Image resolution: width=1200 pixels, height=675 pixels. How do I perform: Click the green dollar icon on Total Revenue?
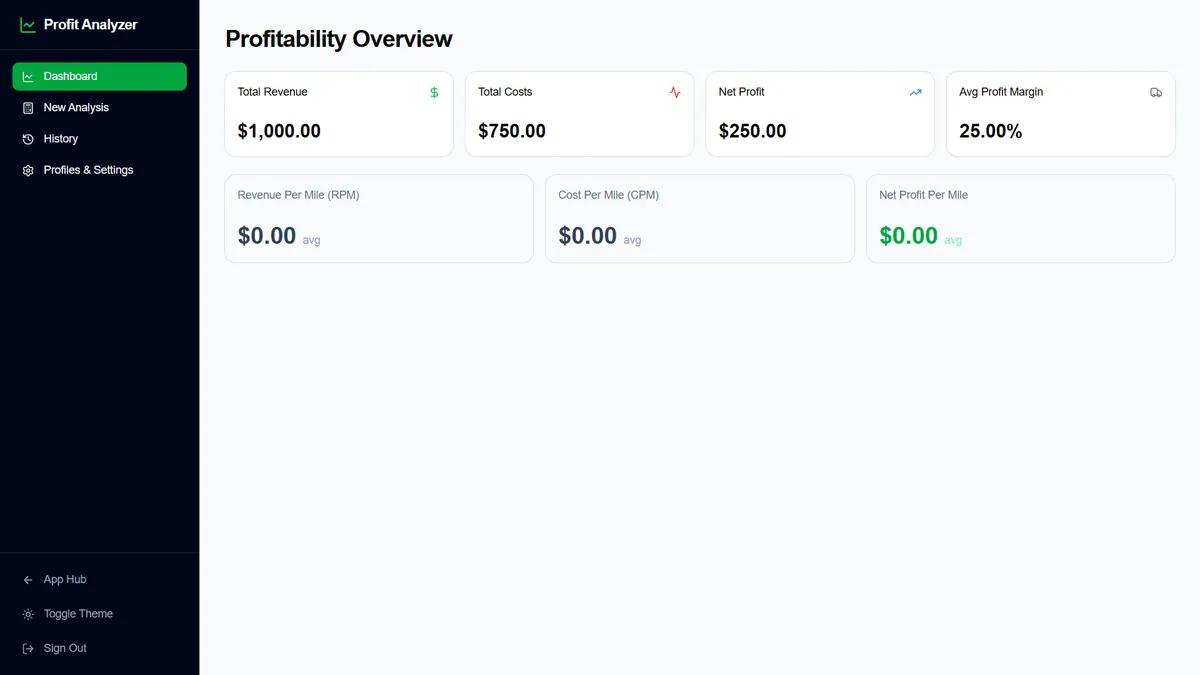434,92
